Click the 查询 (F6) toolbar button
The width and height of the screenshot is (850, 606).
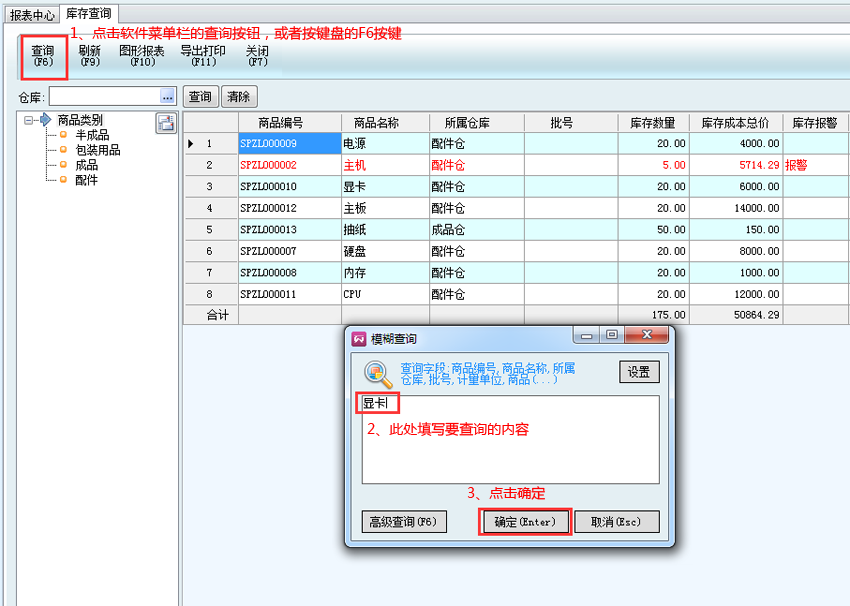[x=43, y=56]
